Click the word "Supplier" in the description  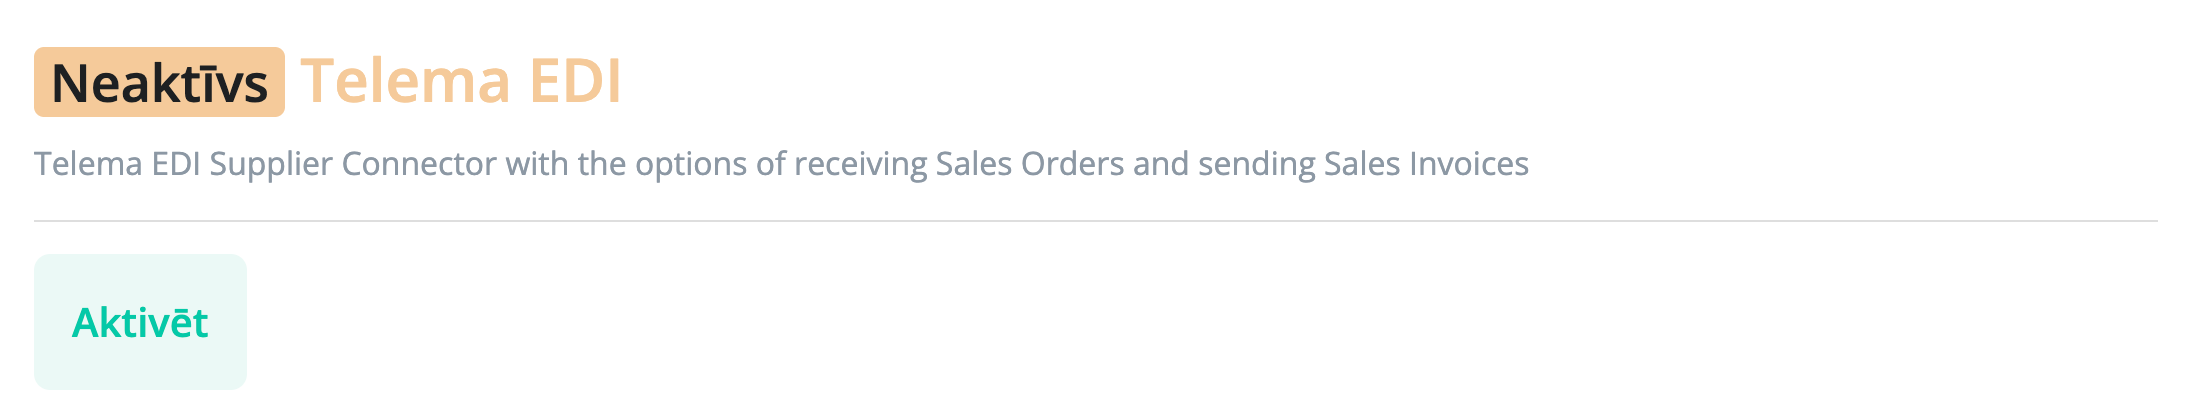click(x=270, y=164)
